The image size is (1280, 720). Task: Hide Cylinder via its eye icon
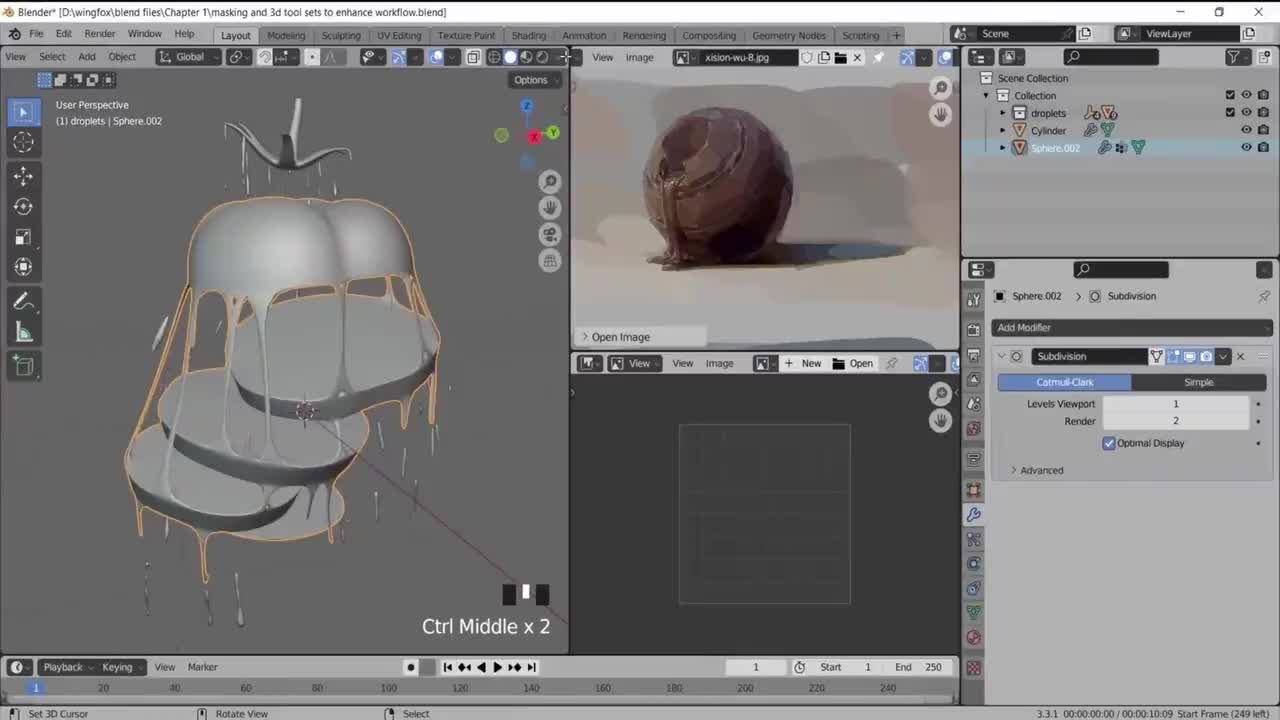(1246, 130)
